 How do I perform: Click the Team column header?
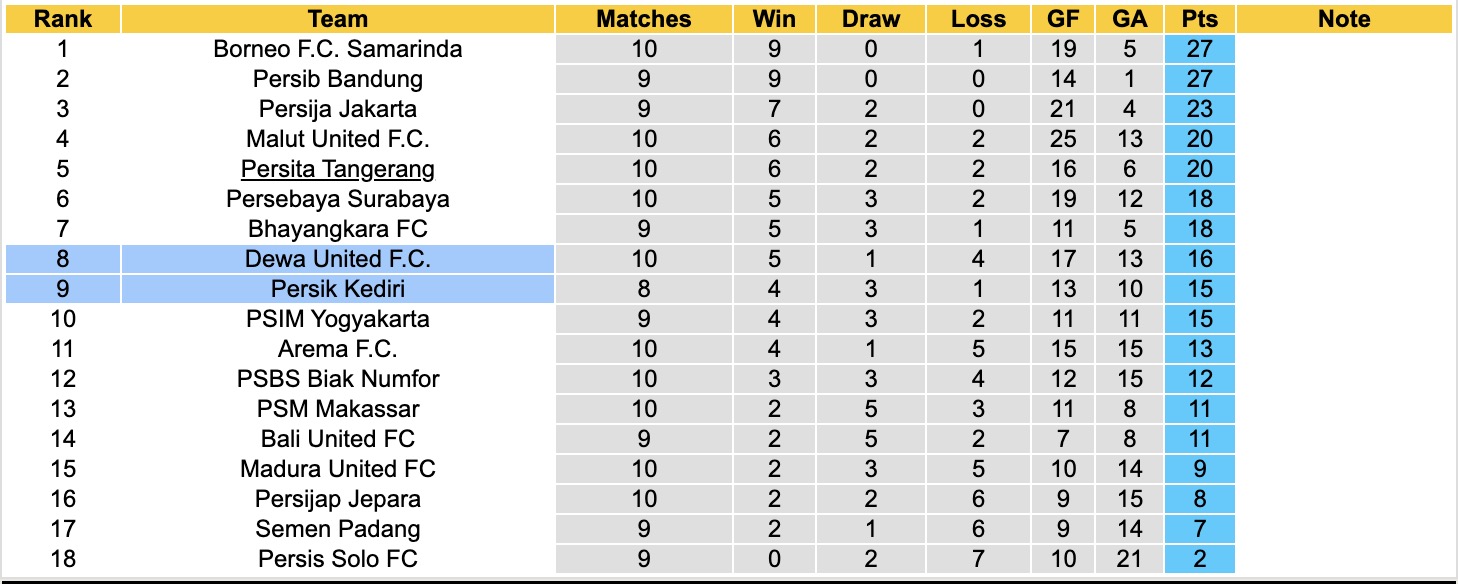[x=338, y=19]
